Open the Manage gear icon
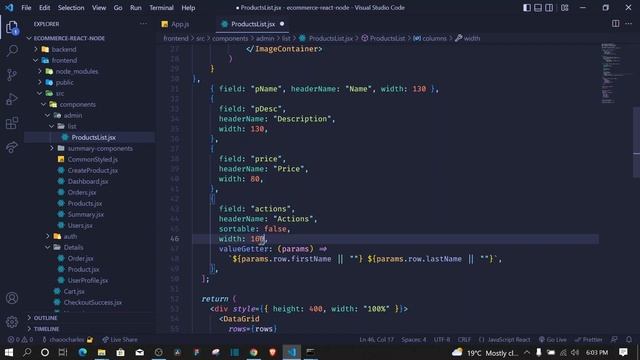Viewport: 640px width, 360px height. [x=12, y=322]
